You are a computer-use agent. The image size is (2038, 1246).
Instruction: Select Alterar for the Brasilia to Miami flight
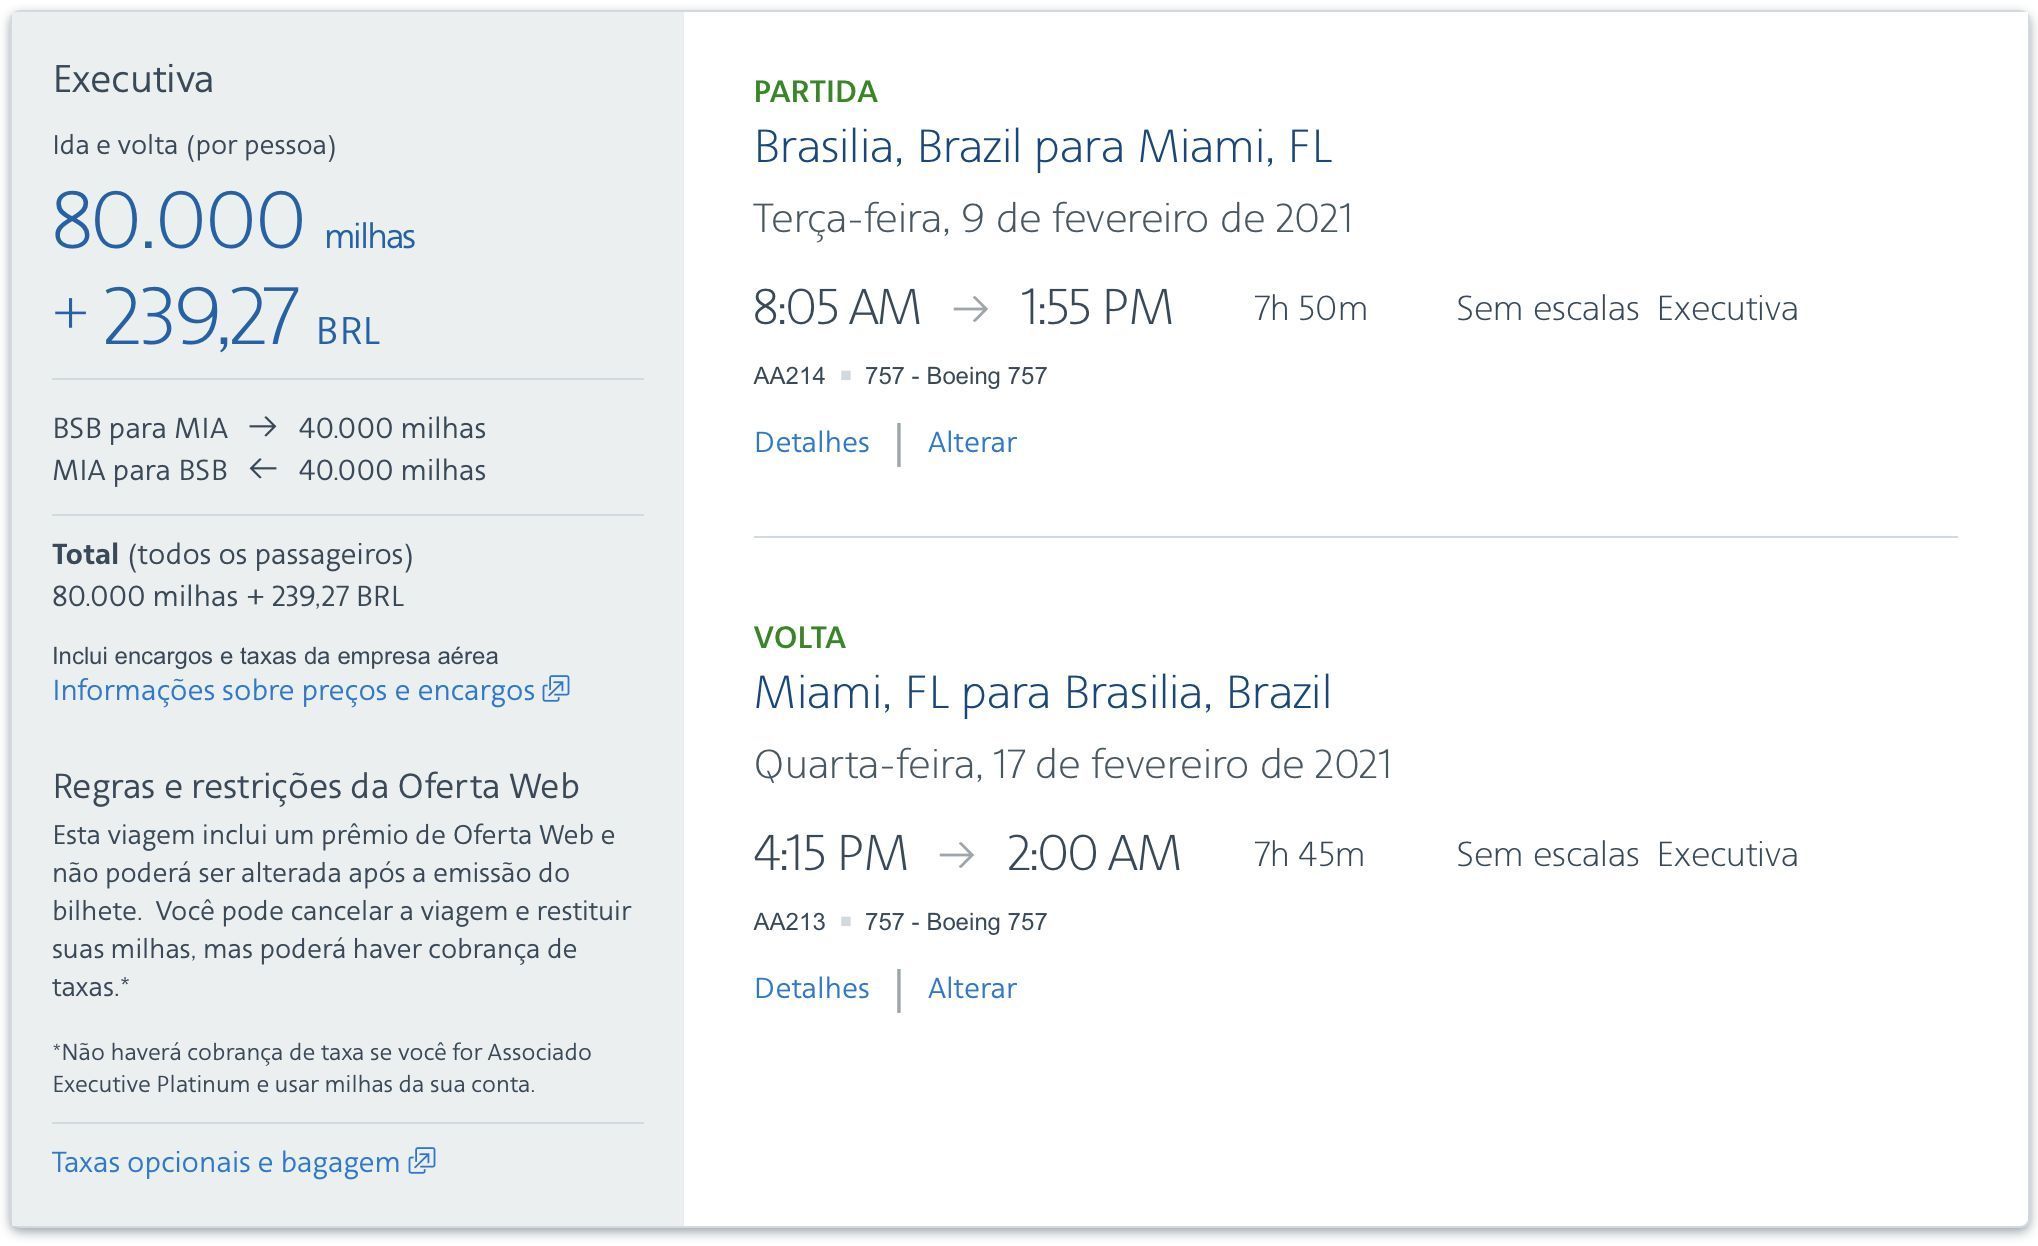click(x=972, y=442)
